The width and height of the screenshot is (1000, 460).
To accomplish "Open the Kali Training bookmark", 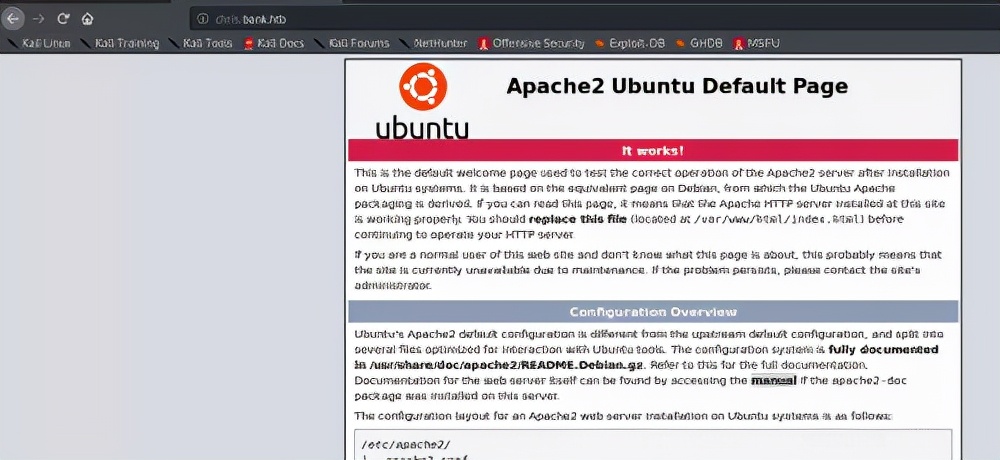I will [x=121, y=43].
